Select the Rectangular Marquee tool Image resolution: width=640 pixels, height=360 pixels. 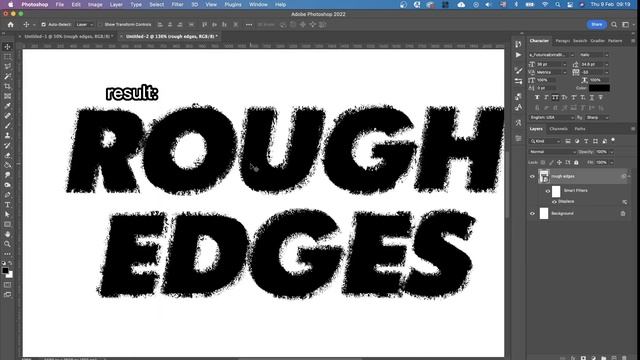(7, 57)
